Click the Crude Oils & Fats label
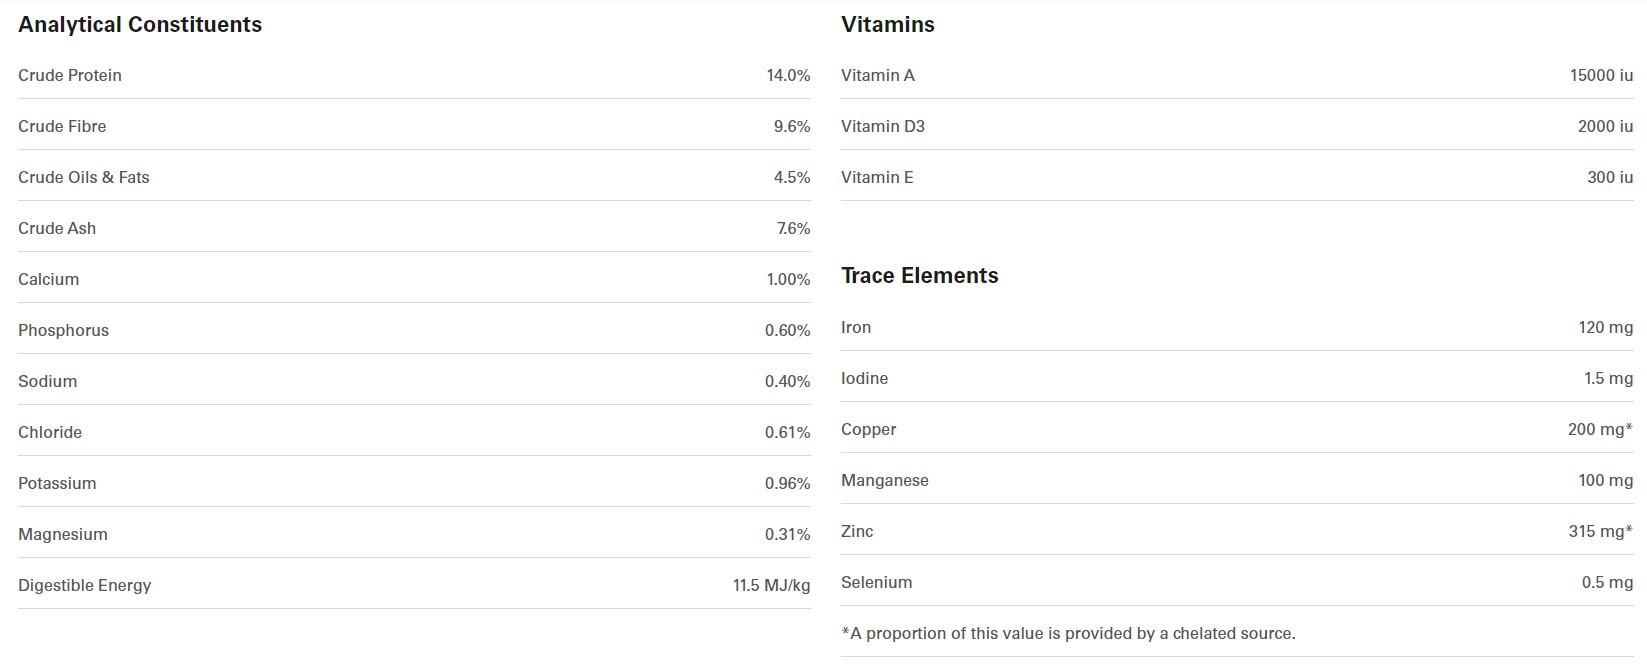 click(x=84, y=178)
